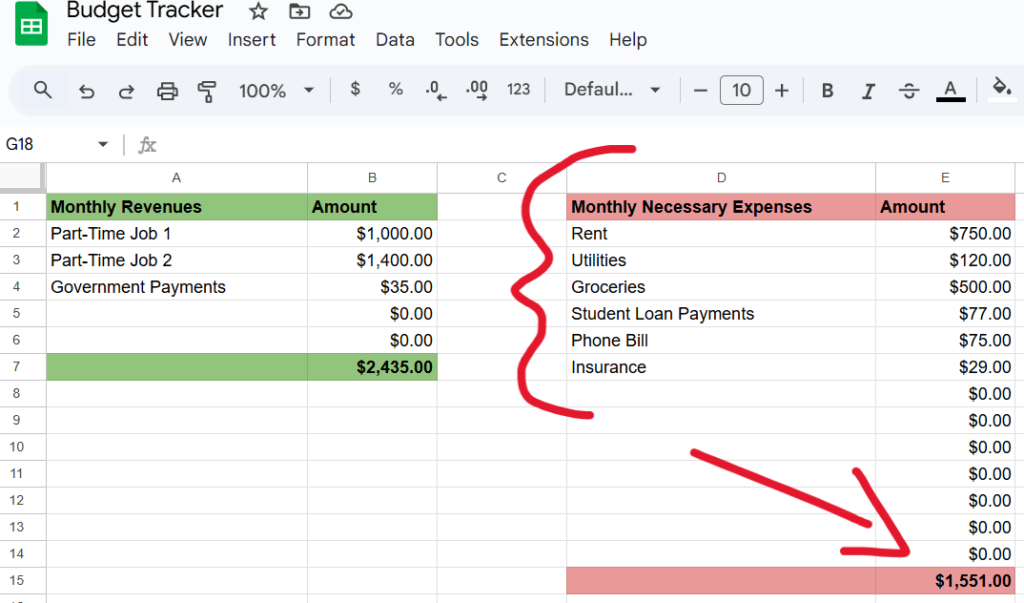The height and width of the screenshot is (603, 1024).
Task: Open the zoom level dropdown
Action: pyautogui.click(x=276, y=90)
